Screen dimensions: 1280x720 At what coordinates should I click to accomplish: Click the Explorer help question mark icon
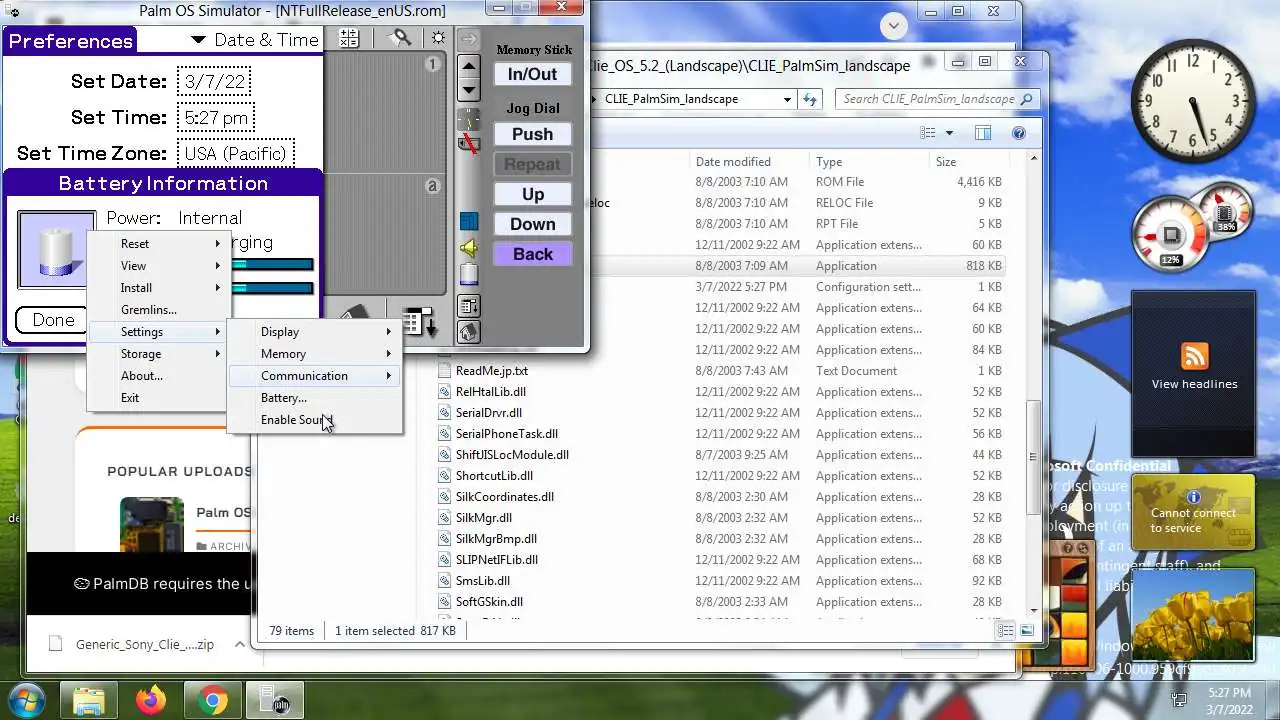click(1018, 133)
